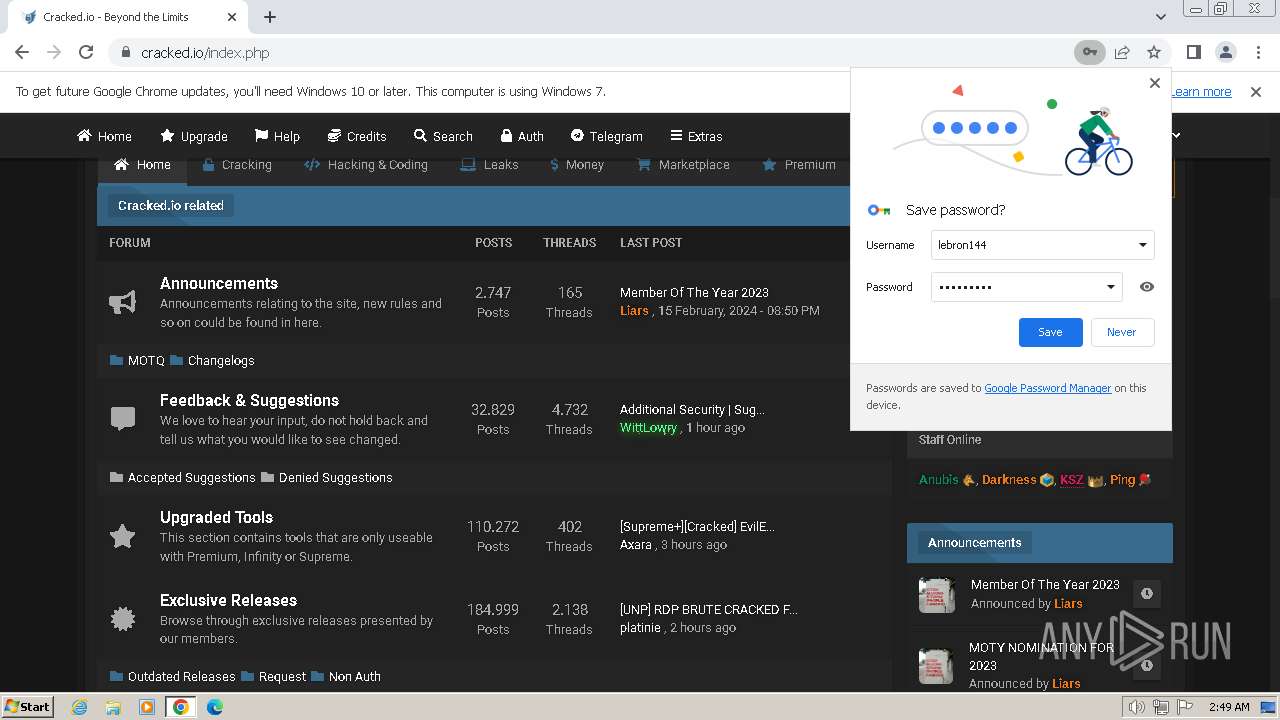Image resolution: width=1280 pixels, height=720 pixels.
Task: Open Telegram in top navigation
Action: click(606, 136)
